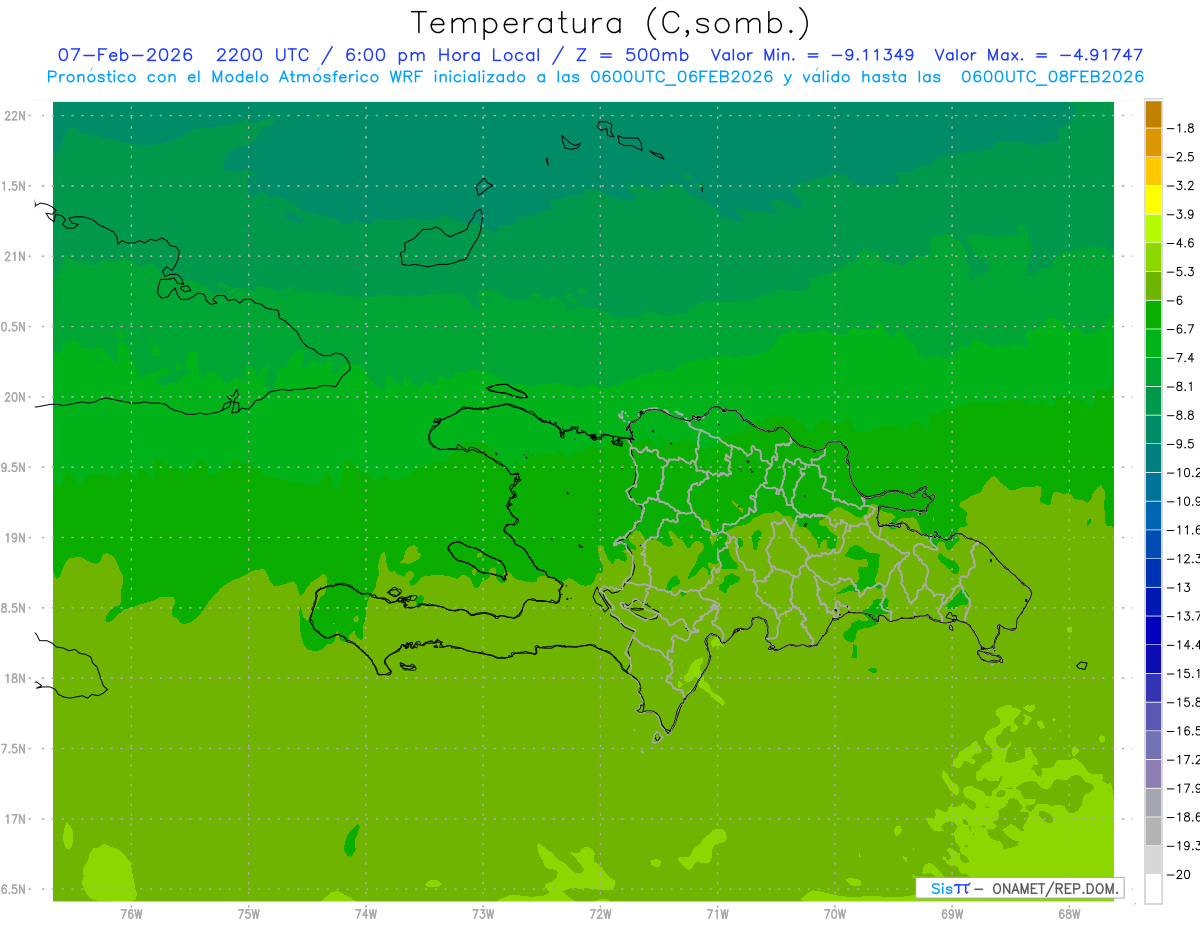The height and width of the screenshot is (927, 1200).
Task: Click the "74W" longitude label
Action: [x=366, y=914]
